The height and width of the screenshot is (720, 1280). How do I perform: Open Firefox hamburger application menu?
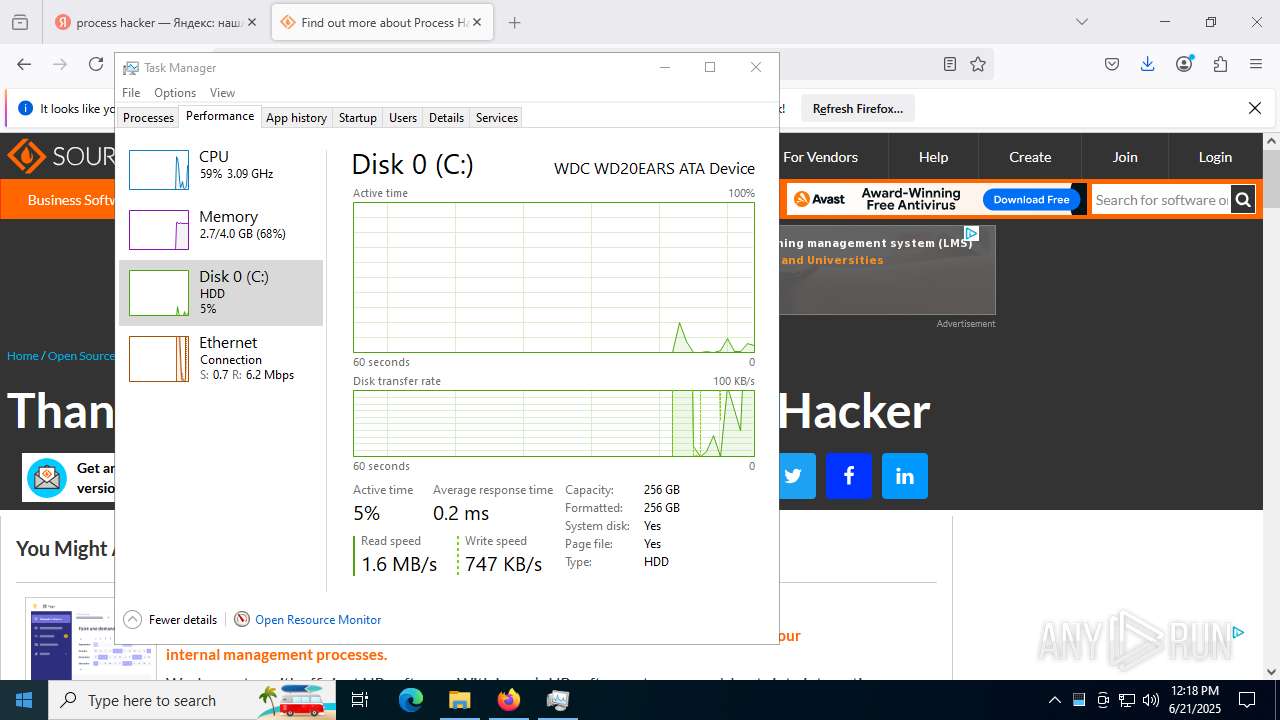click(x=1256, y=64)
